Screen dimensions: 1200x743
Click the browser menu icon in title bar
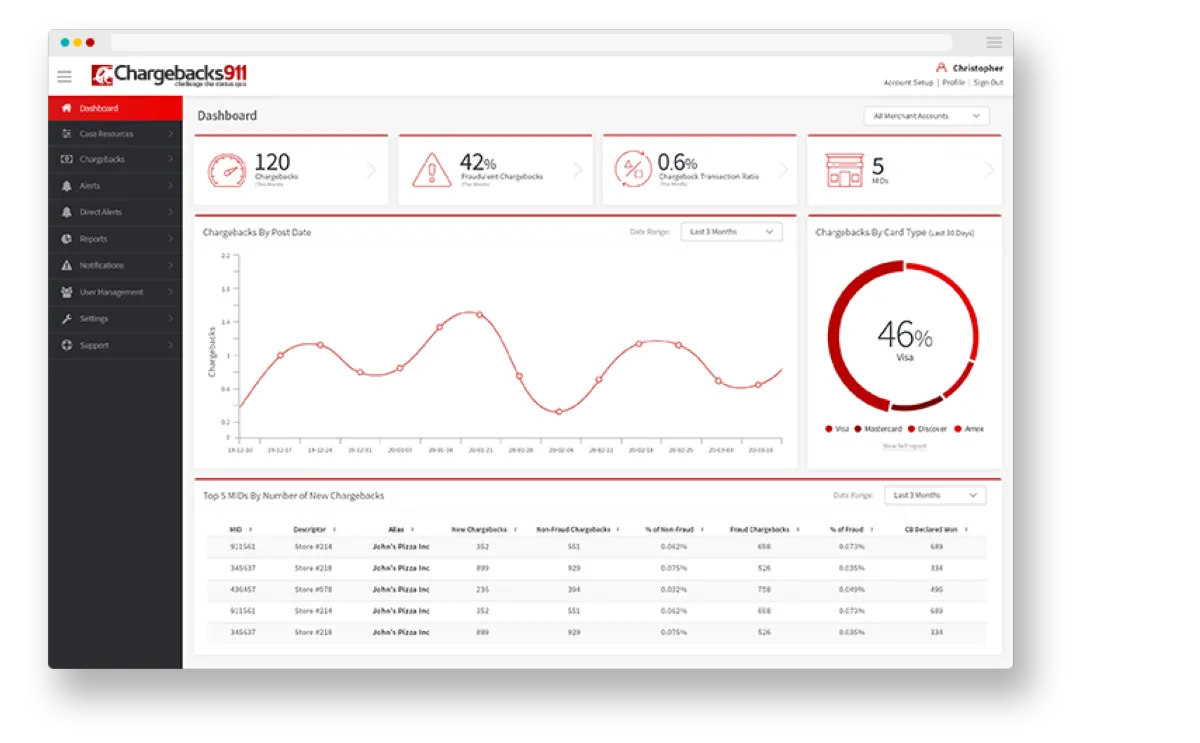pos(994,42)
